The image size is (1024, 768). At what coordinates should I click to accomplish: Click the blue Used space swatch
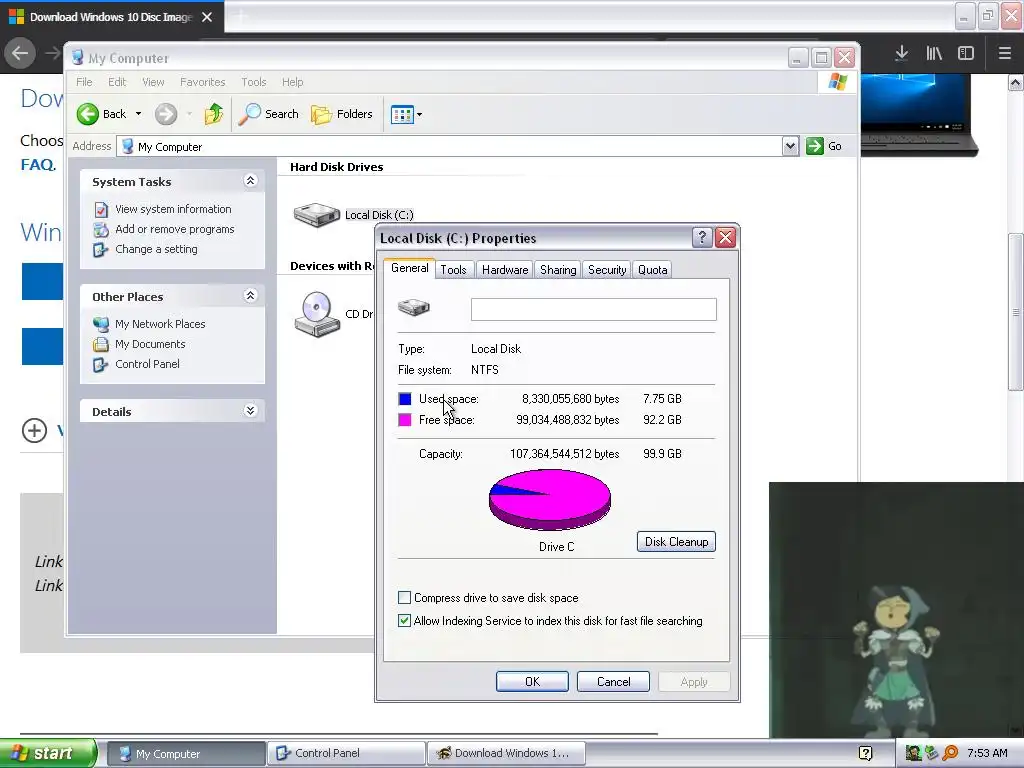click(405, 399)
